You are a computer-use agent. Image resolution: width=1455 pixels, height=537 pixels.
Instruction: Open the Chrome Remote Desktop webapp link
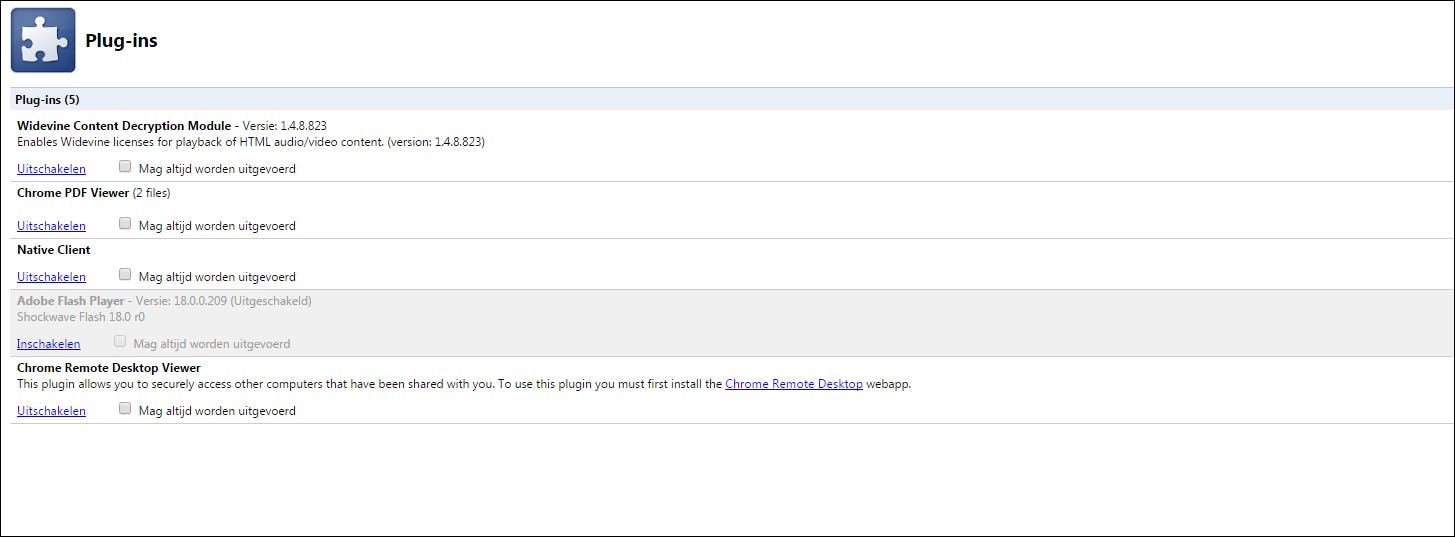(793, 384)
